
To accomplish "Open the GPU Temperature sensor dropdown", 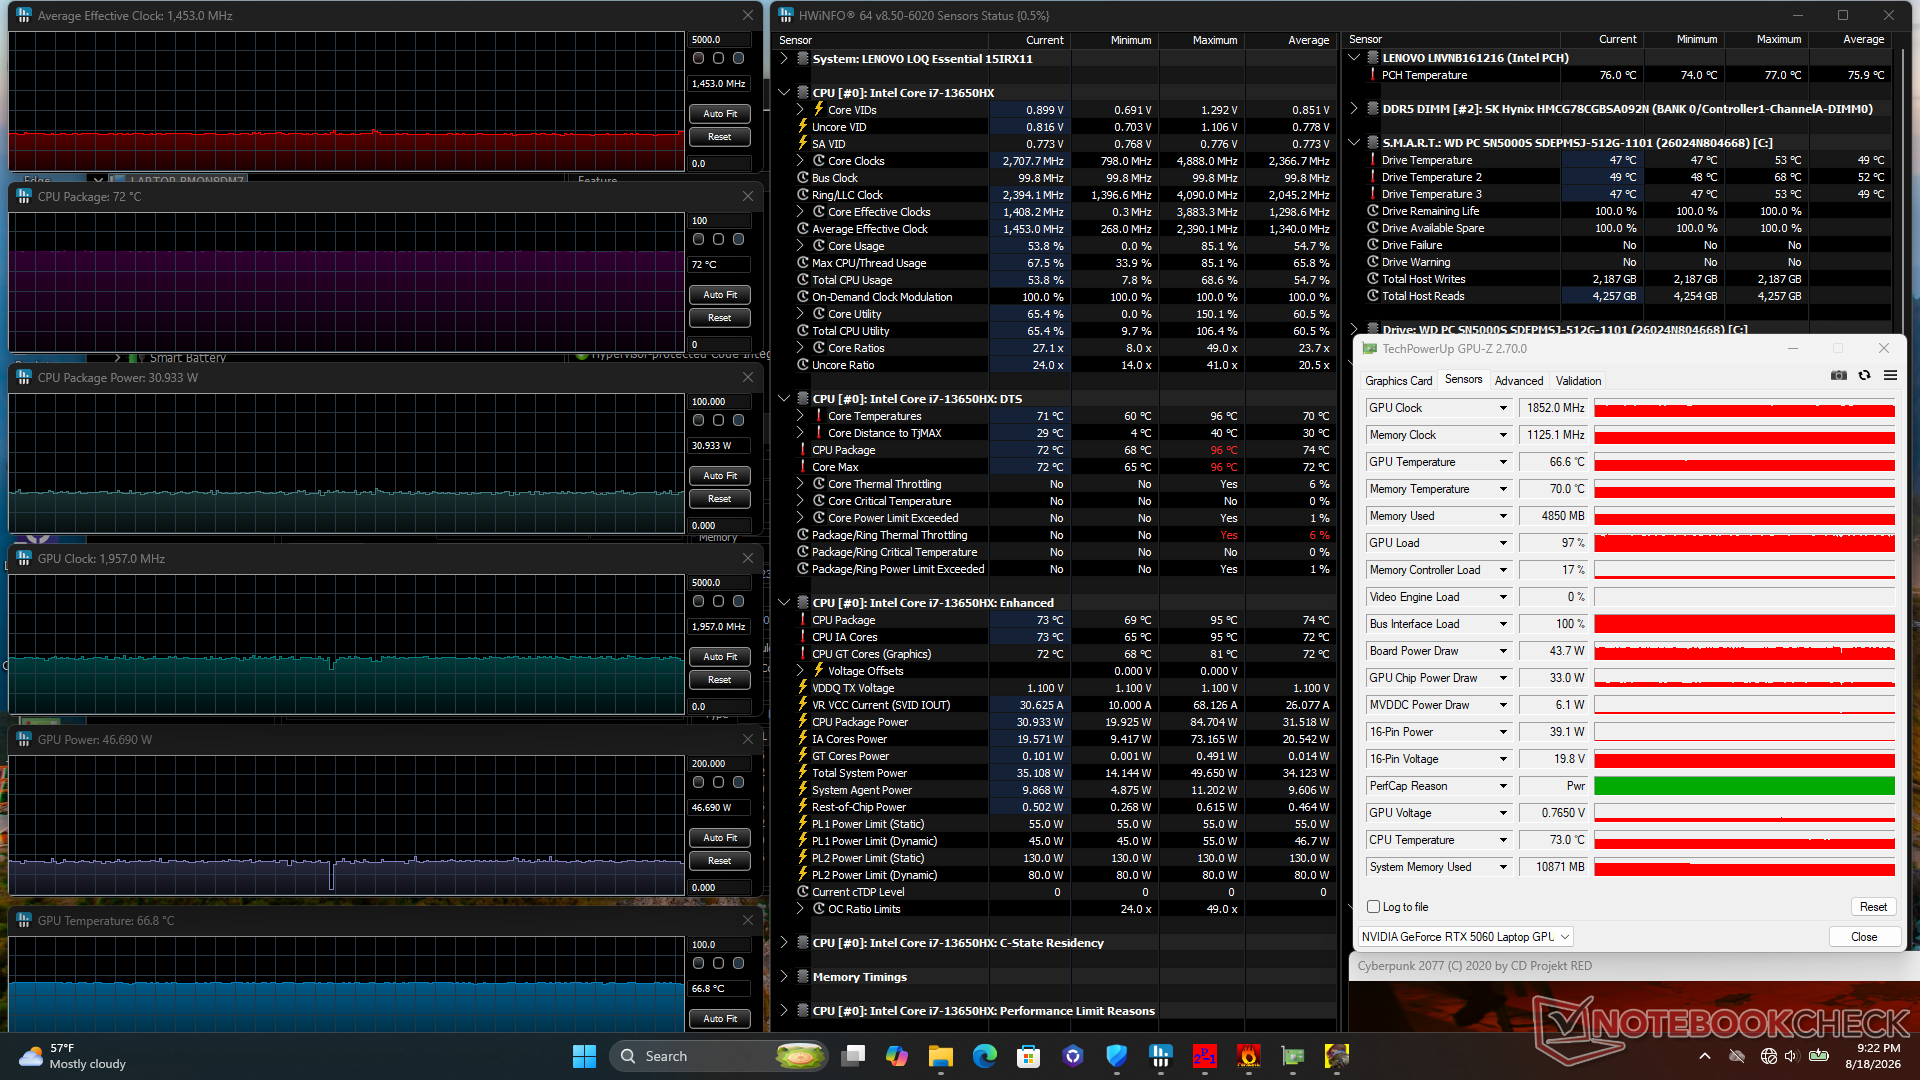I will click(x=1502, y=462).
